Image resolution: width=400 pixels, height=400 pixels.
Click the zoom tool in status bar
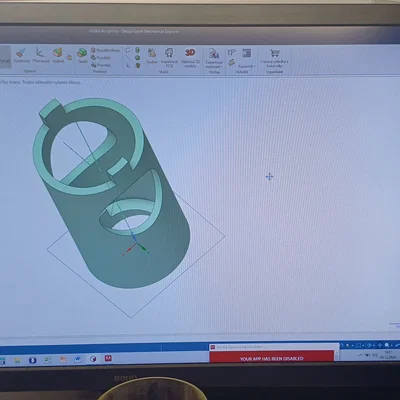(x=387, y=345)
